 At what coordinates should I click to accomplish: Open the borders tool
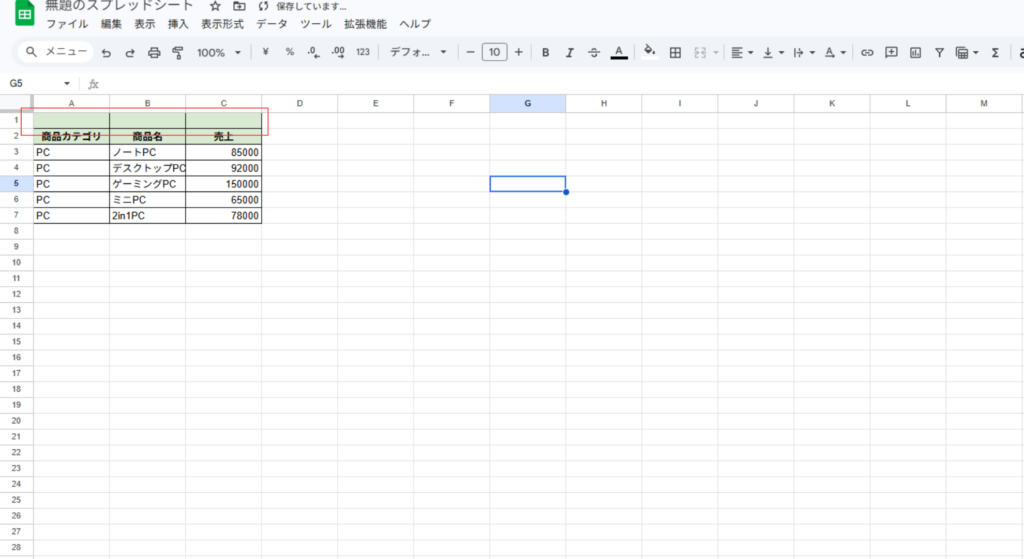(x=675, y=52)
